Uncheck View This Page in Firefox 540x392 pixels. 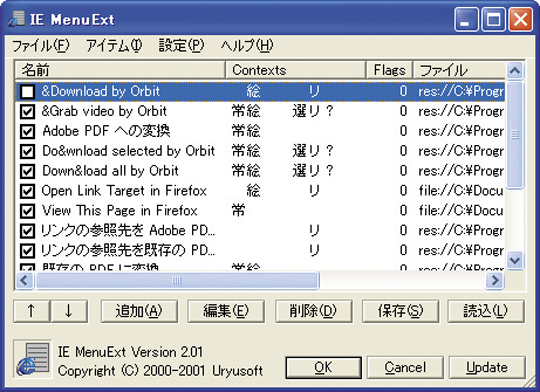click(28, 211)
